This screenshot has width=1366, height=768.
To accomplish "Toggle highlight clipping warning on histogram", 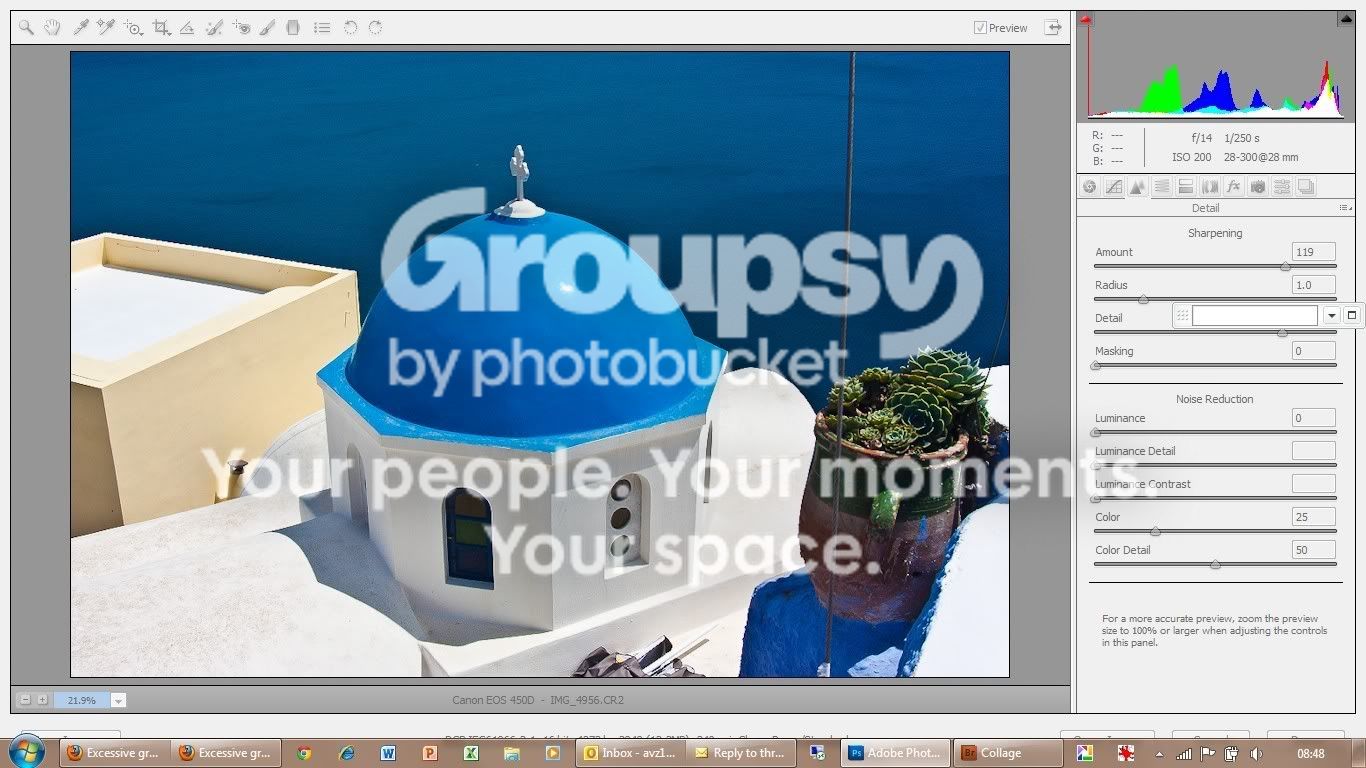I will coord(1345,19).
